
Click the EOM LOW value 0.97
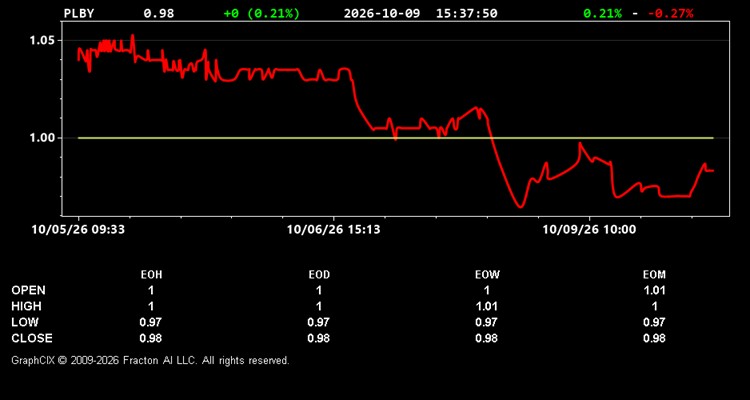pyautogui.click(x=654, y=322)
